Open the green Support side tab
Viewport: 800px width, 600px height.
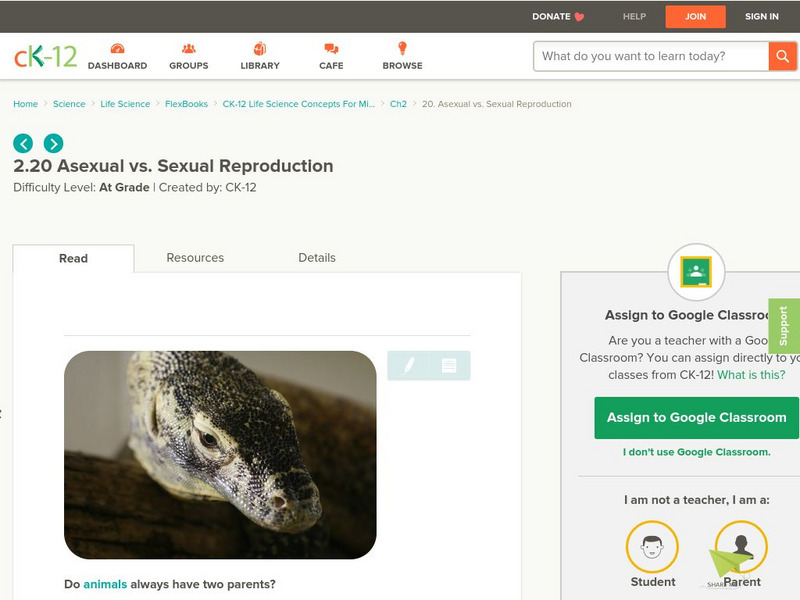click(784, 326)
